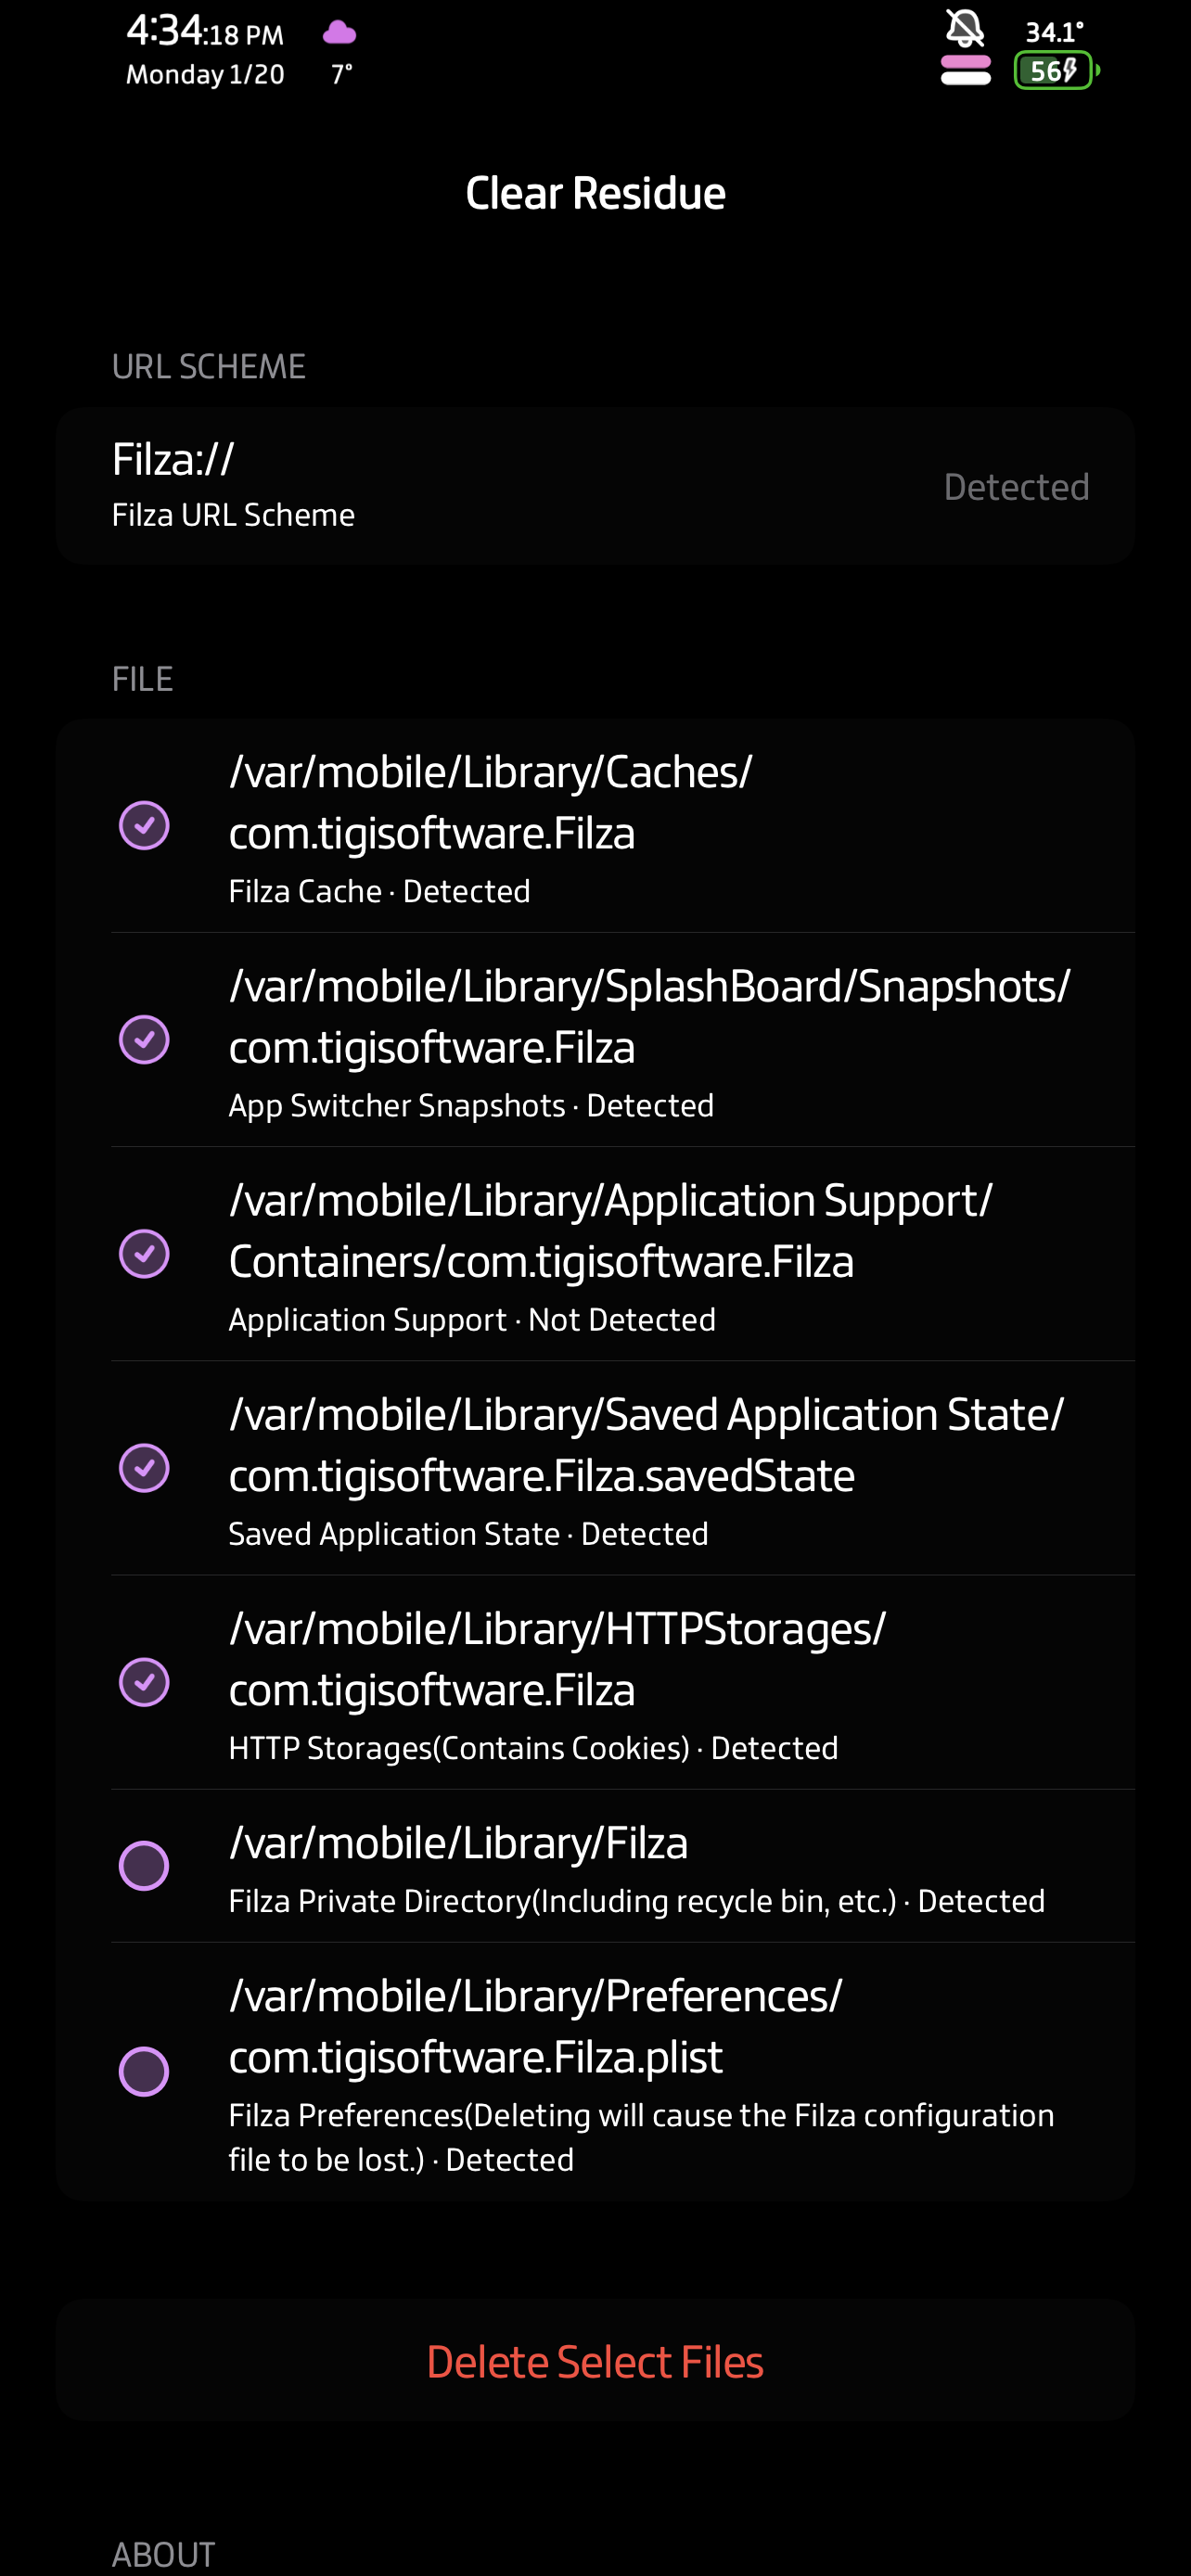
Task: Tap the FILE section header
Action: coord(142,678)
